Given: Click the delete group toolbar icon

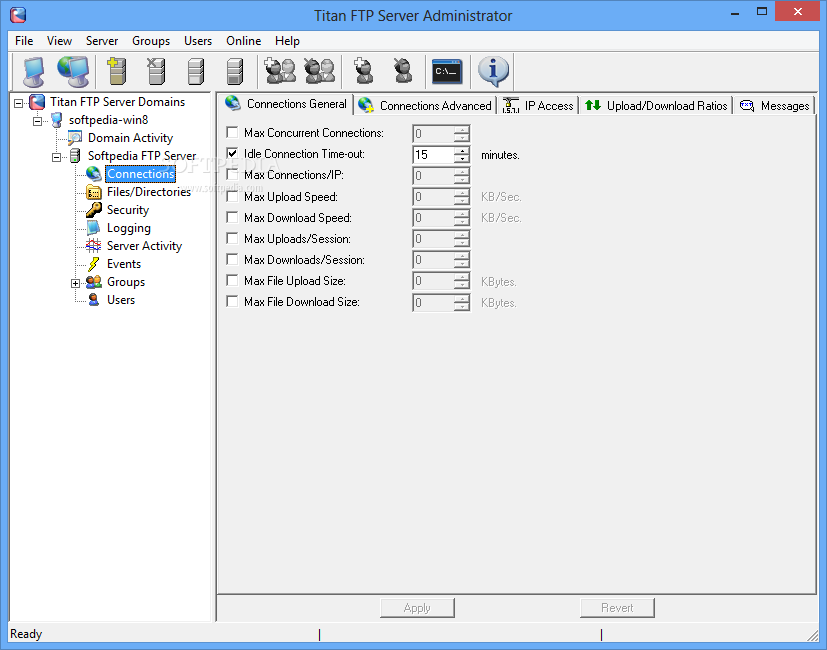Looking at the screenshot, I should [x=319, y=71].
